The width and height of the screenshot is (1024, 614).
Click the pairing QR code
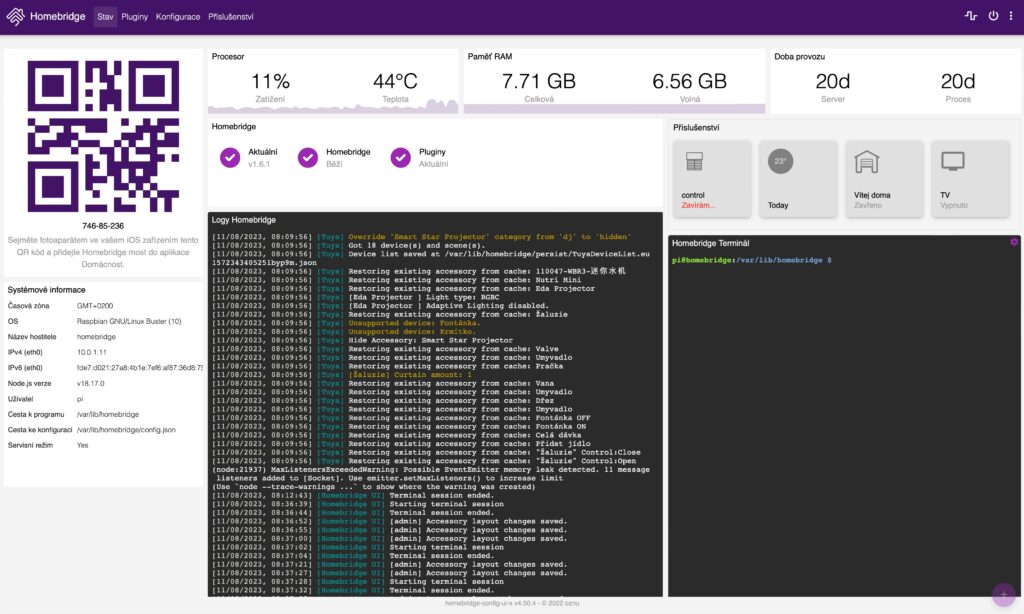point(103,137)
